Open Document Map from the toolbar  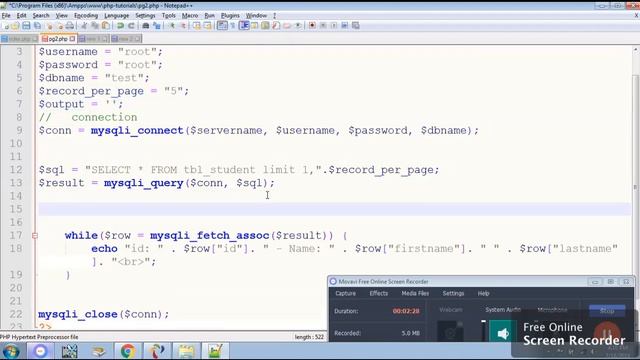coord(265,26)
